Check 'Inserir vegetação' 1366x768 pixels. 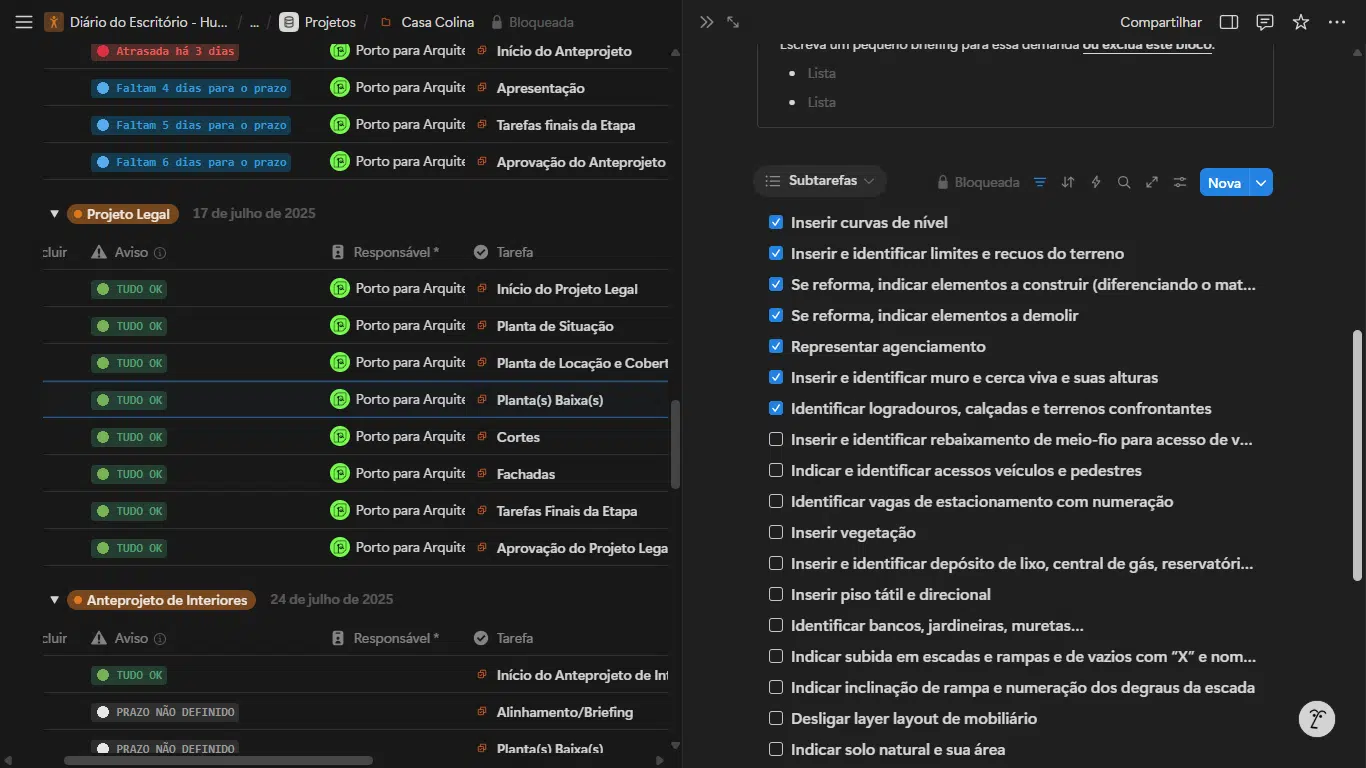(776, 532)
